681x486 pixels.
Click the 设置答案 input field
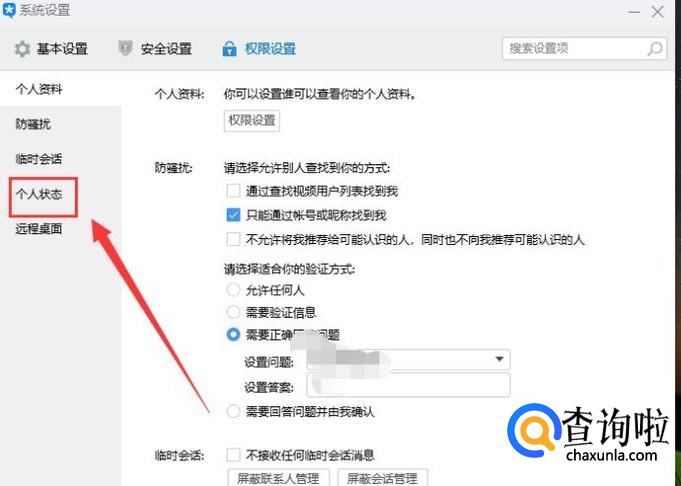tap(408, 386)
